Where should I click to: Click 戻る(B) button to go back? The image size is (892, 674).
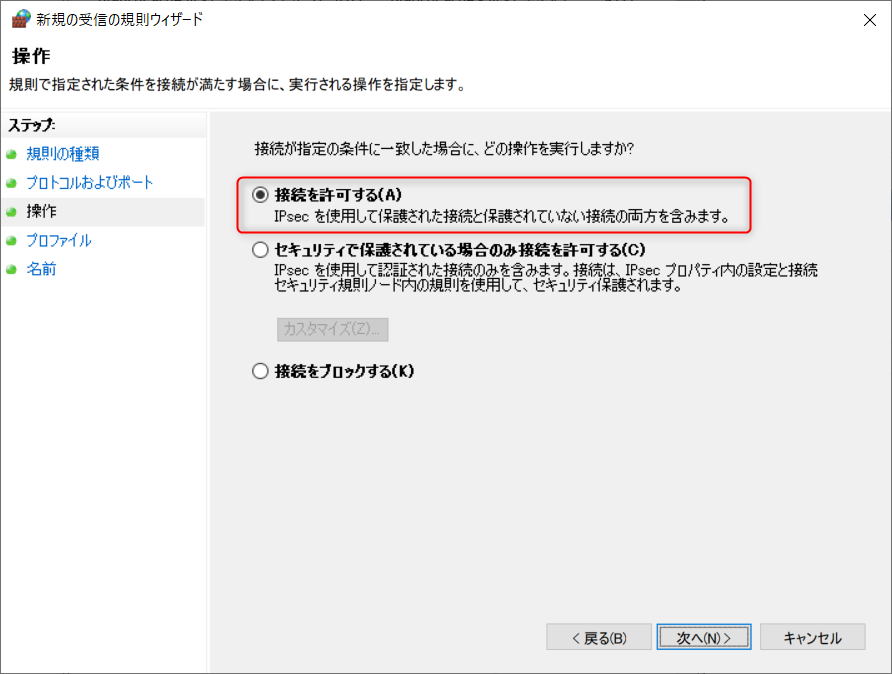point(599,637)
